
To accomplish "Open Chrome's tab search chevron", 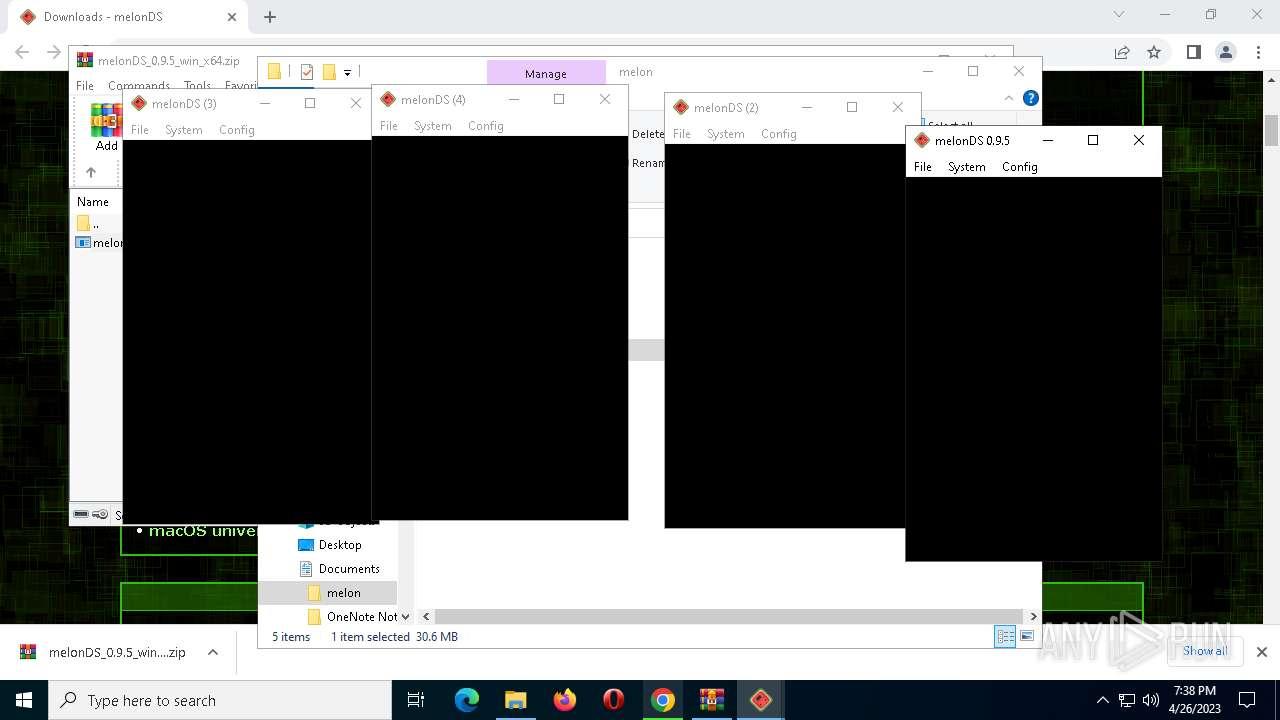I will pyautogui.click(x=1119, y=15).
